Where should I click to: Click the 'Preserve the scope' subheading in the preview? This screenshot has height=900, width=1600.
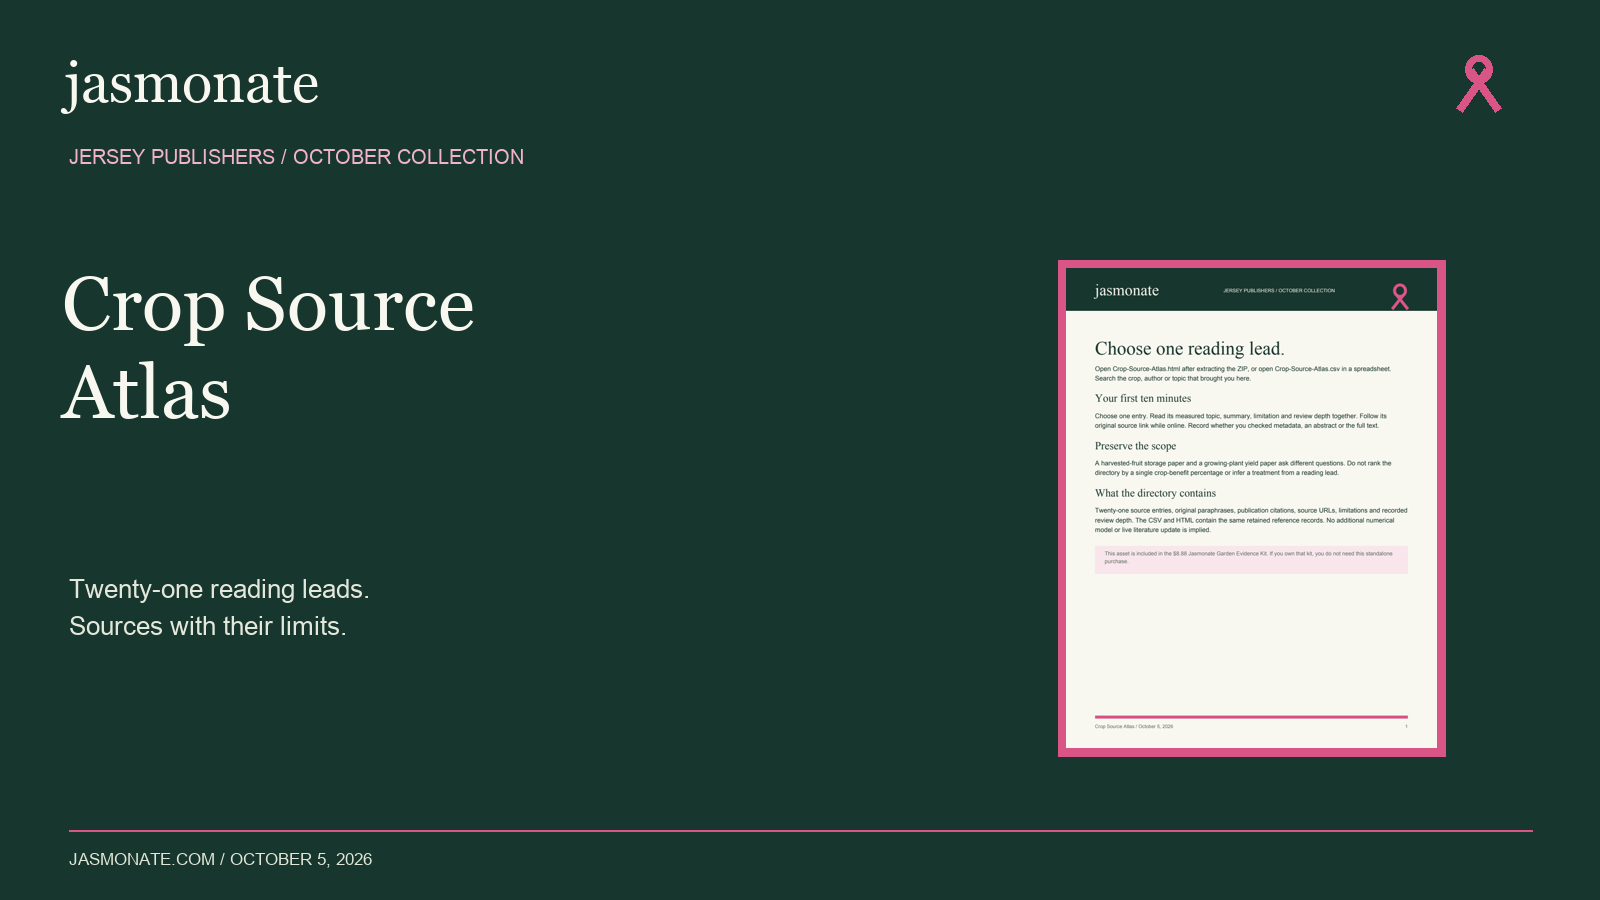tap(1135, 446)
